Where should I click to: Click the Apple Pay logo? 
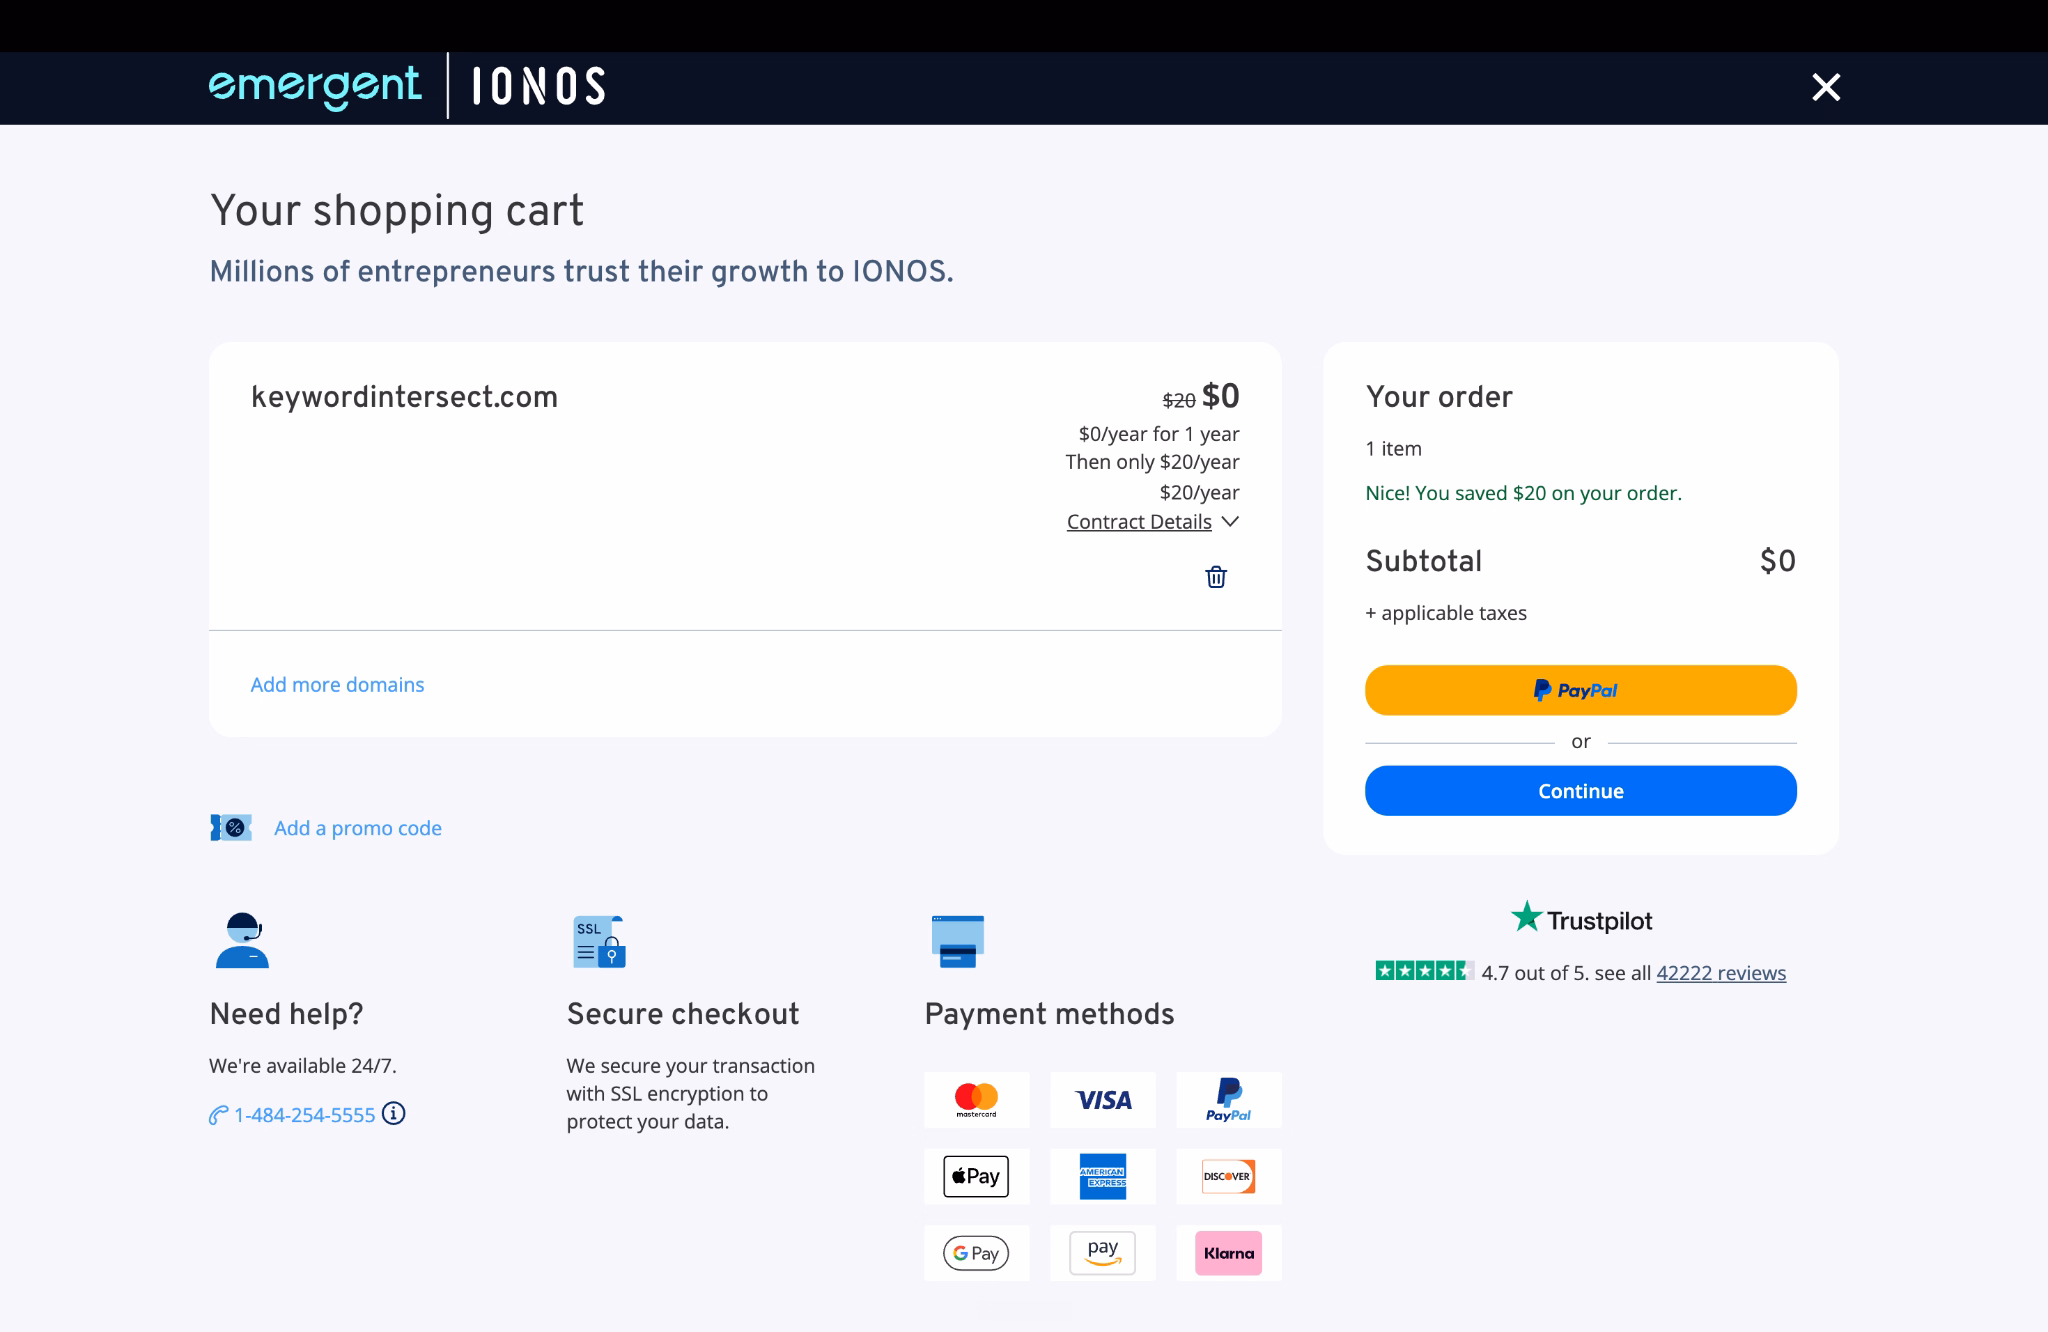[976, 1176]
